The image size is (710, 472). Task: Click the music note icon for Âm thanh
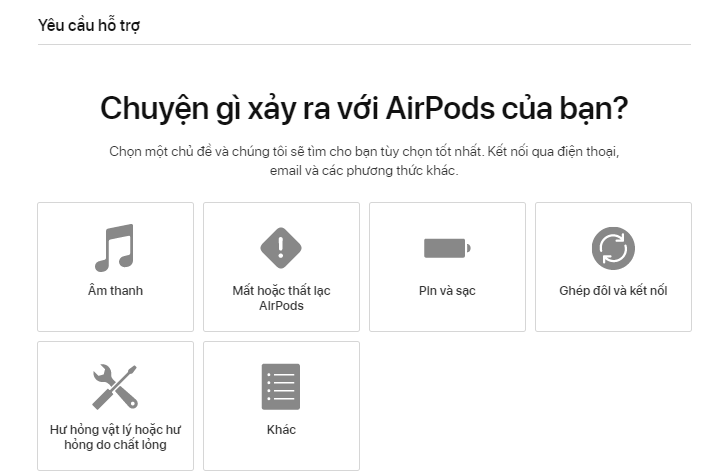click(115, 248)
